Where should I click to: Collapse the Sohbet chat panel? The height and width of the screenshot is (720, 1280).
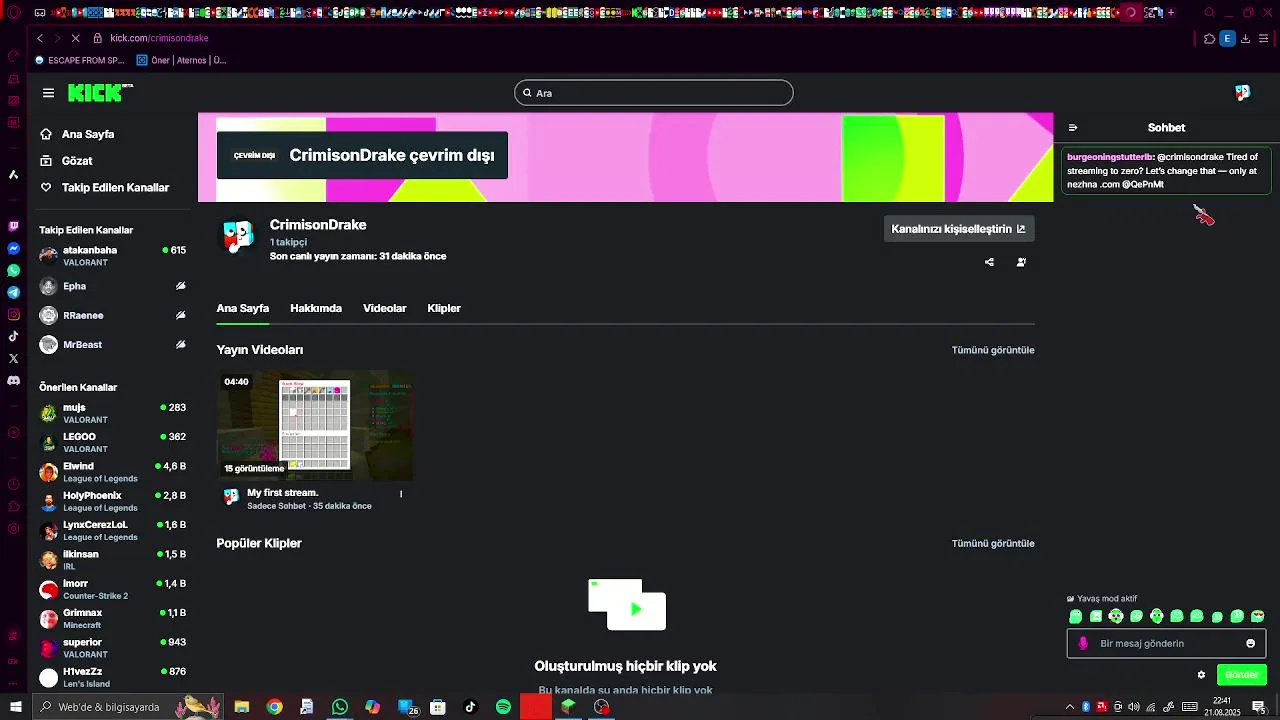[x=1073, y=128]
